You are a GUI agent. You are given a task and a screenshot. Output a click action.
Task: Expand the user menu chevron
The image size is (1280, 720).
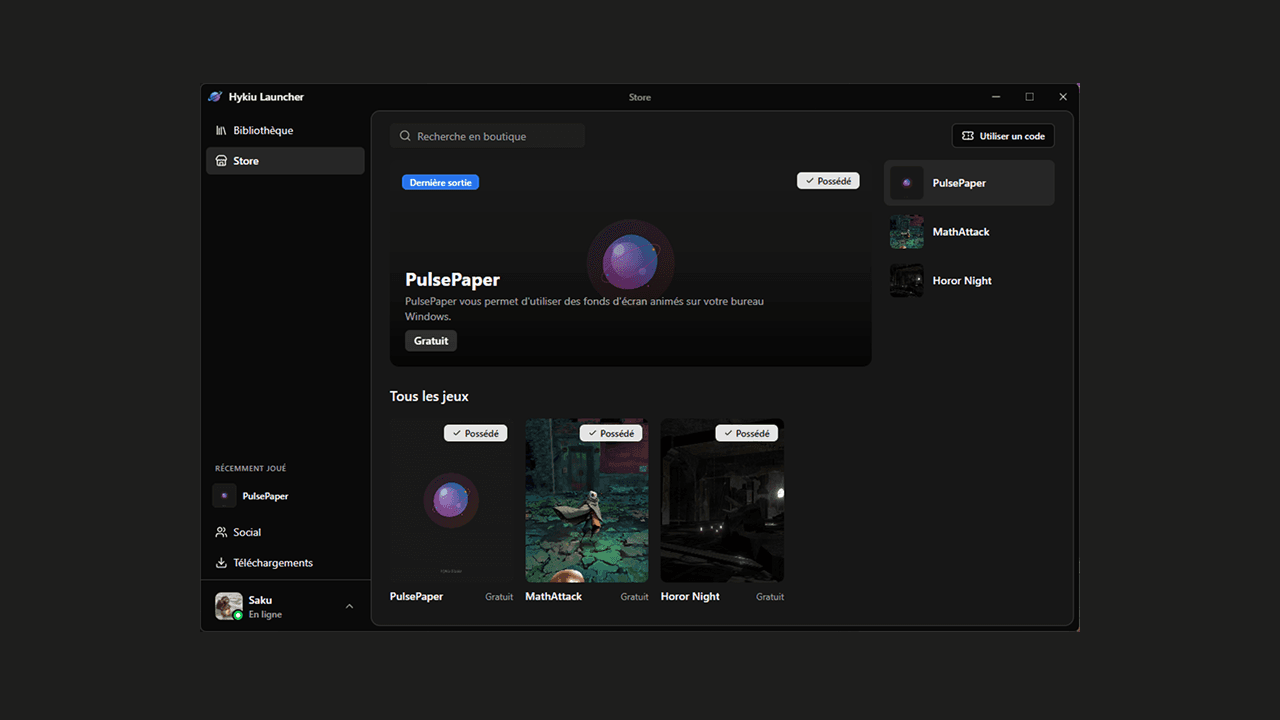pyautogui.click(x=349, y=606)
